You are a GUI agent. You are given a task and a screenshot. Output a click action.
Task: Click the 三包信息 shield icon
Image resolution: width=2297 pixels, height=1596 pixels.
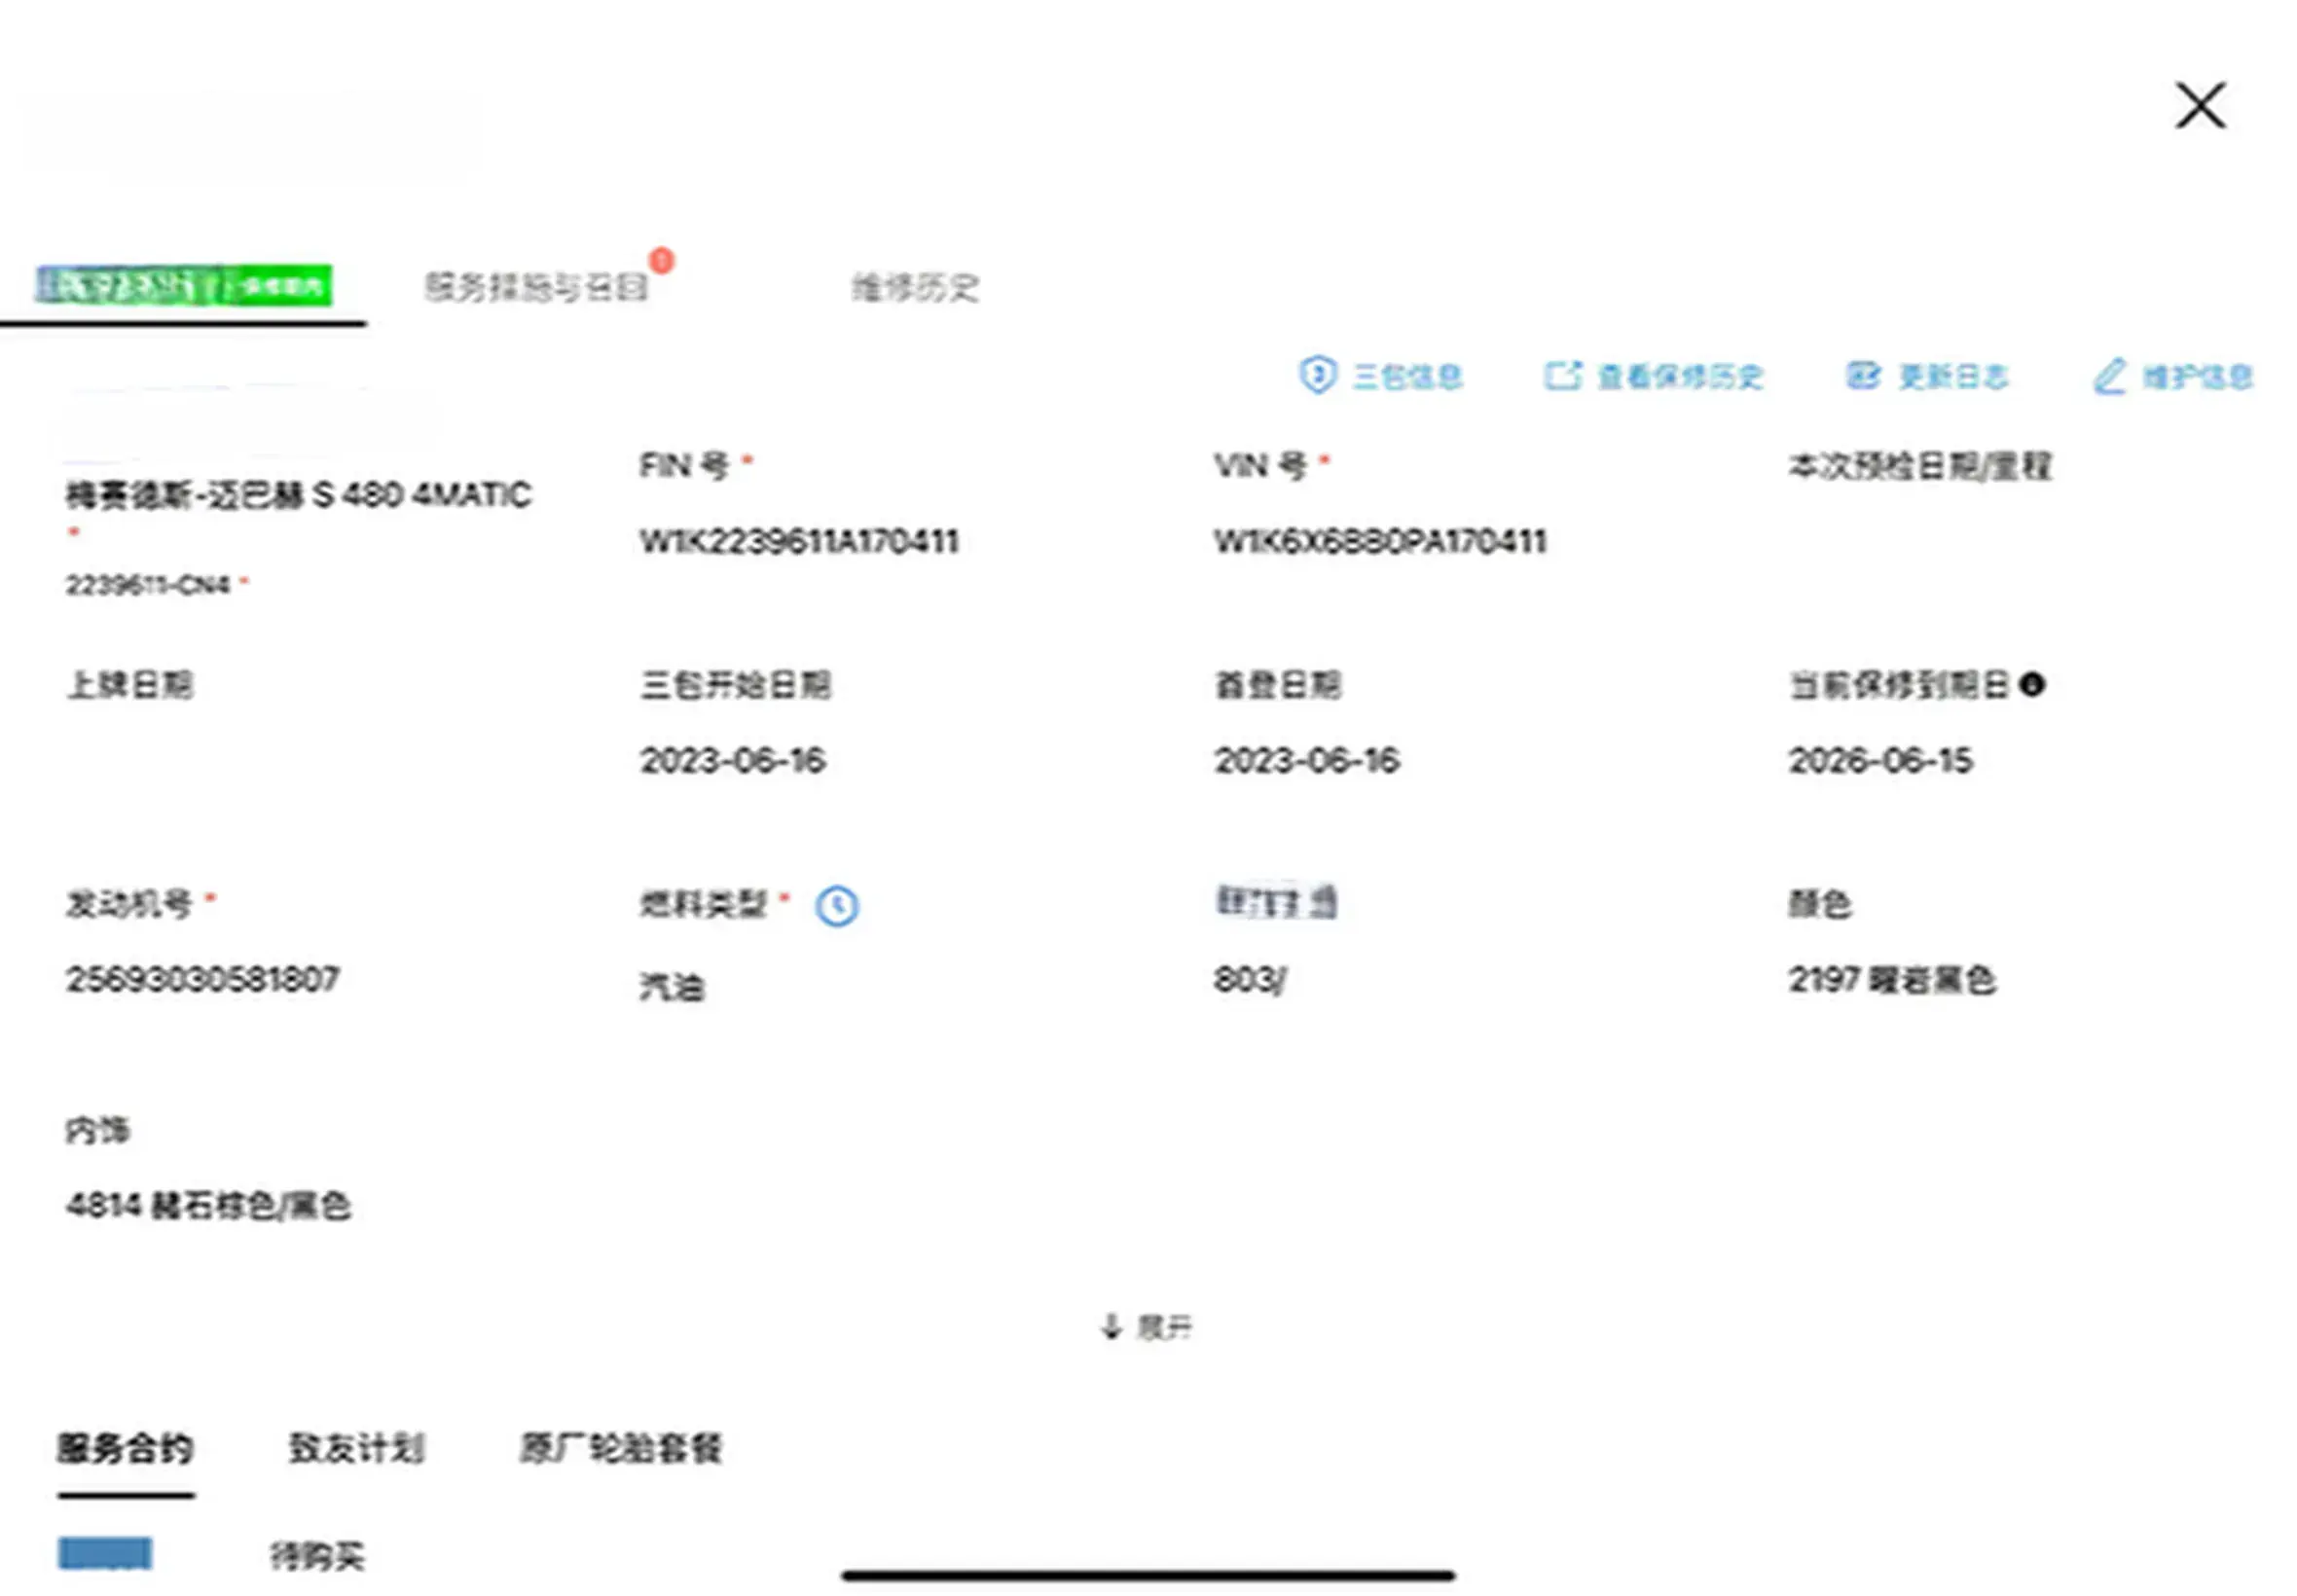point(1317,375)
